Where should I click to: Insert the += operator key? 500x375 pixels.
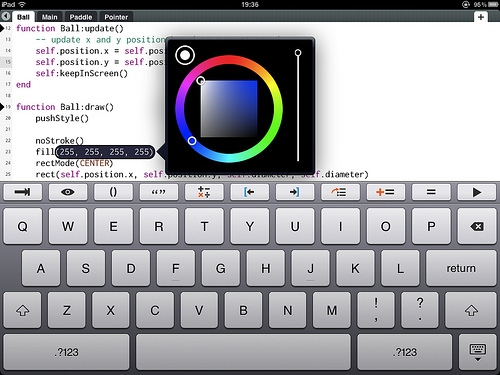(x=386, y=192)
